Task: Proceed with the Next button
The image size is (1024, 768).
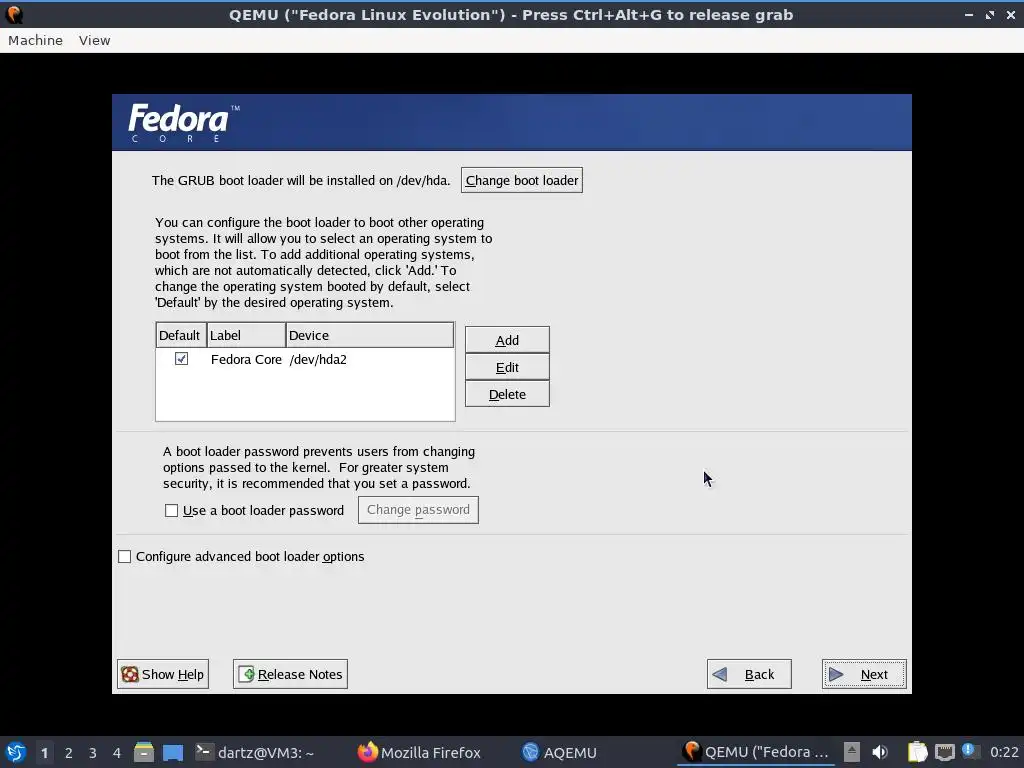Action: pyautogui.click(x=864, y=674)
